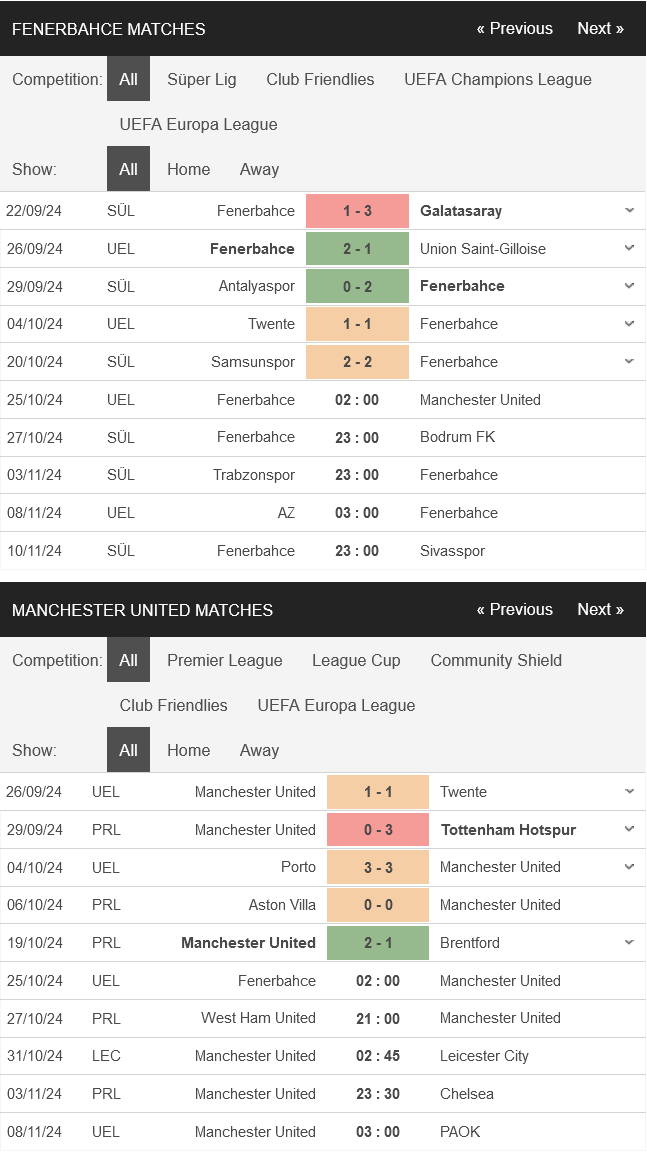Open the Porto 3-3 match chevron
Viewport: 647px width, 1156px height.
pyautogui.click(x=629, y=867)
